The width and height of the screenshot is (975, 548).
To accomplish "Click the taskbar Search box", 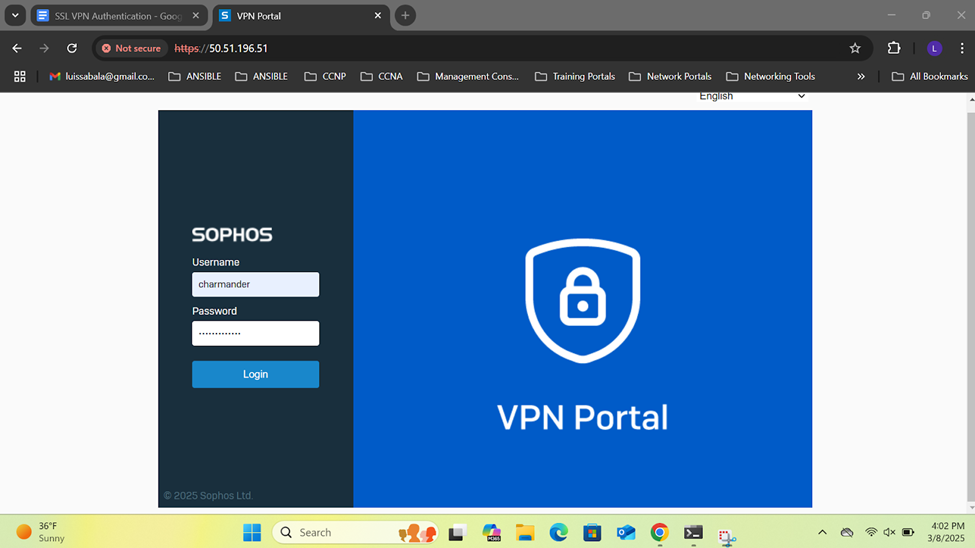I will click(356, 532).
